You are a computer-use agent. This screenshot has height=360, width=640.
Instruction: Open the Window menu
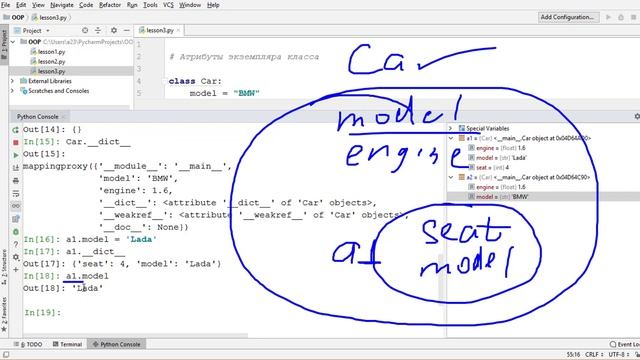click(x=190, y=5)
